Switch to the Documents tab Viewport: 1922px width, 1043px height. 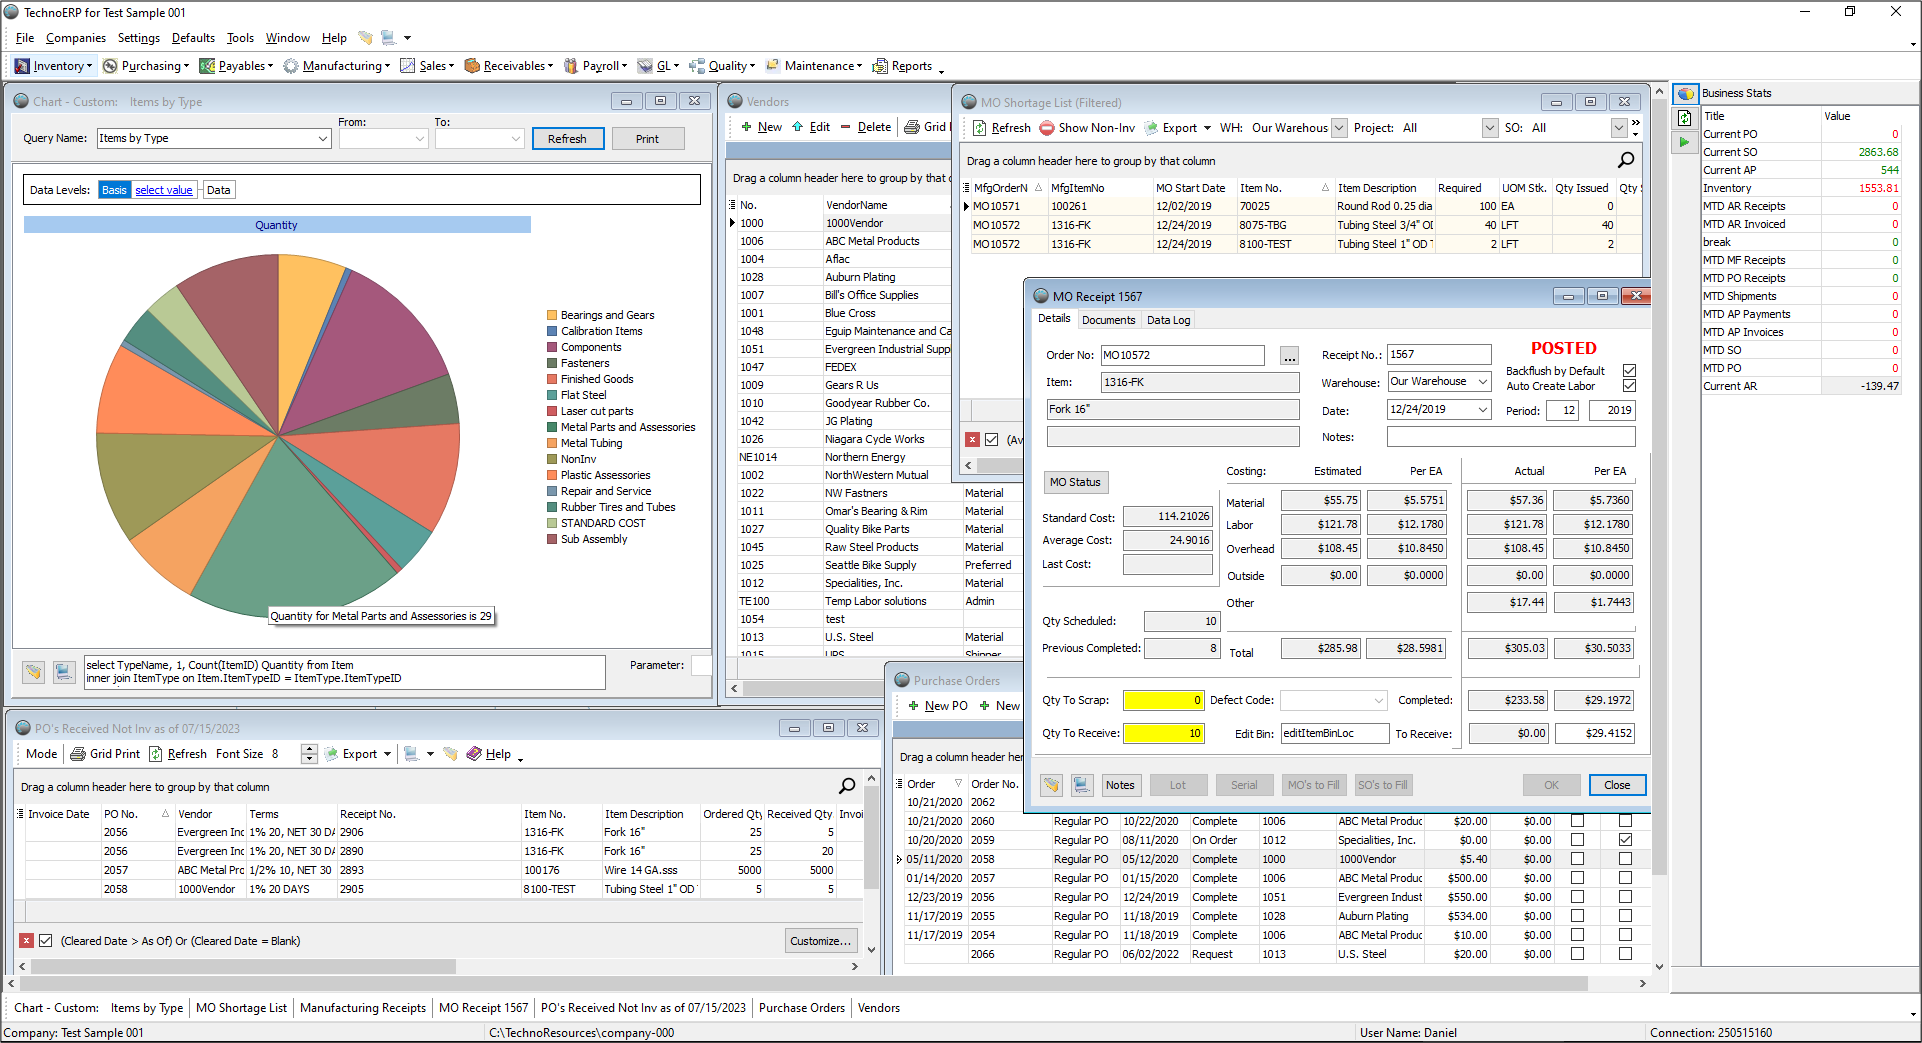(1108, 320)
